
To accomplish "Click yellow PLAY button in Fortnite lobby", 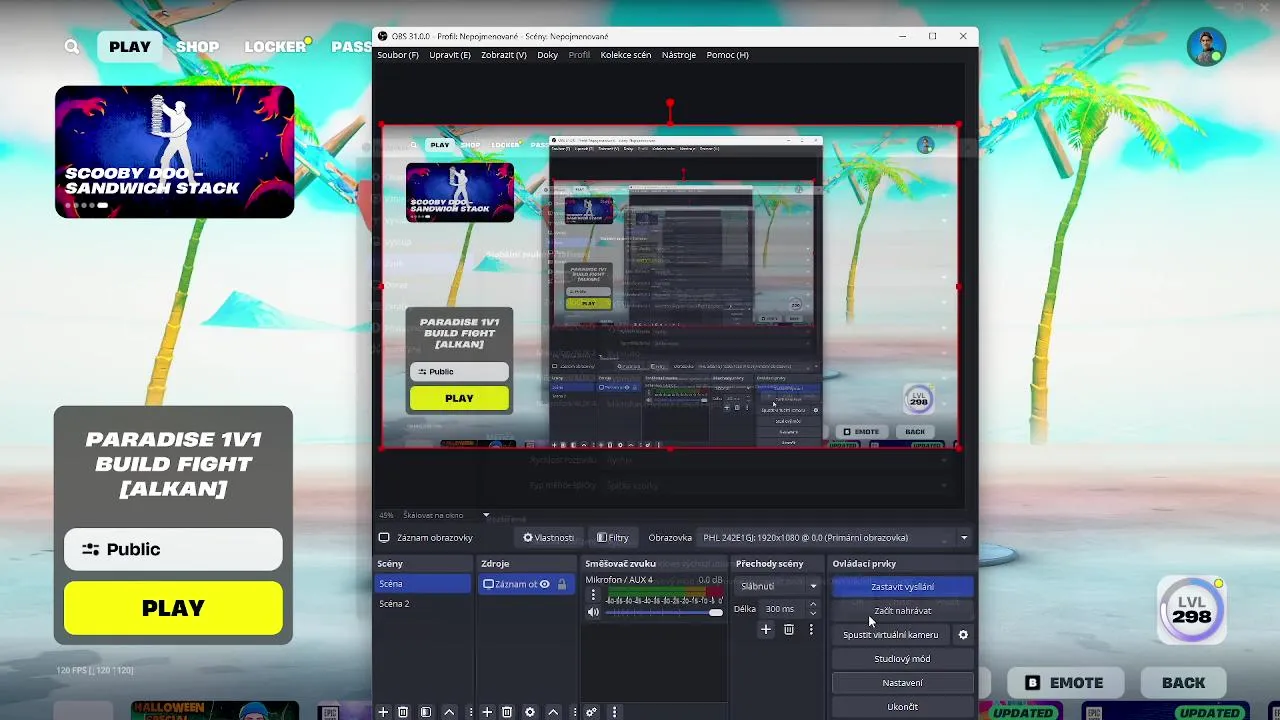I will [173, 608].
